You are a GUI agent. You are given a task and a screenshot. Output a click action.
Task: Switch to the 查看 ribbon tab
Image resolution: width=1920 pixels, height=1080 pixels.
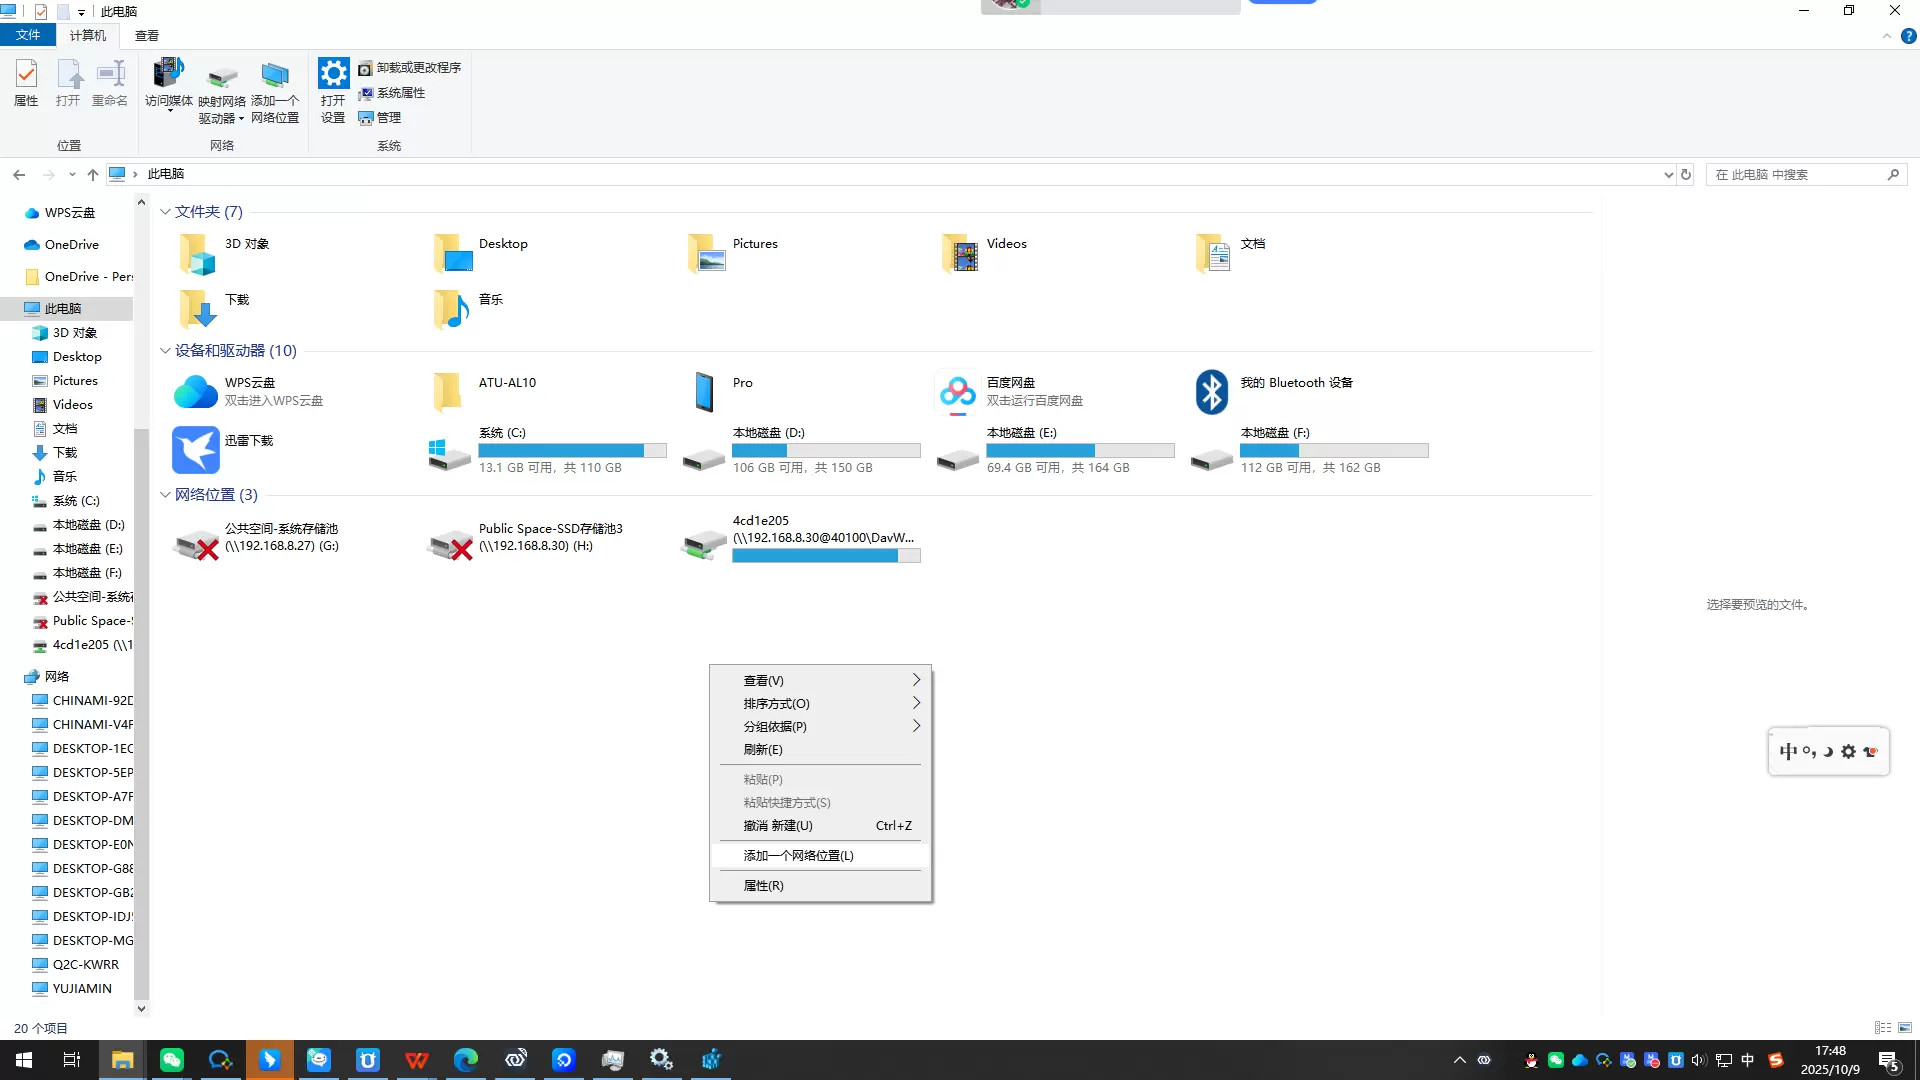tap(147, 35)
